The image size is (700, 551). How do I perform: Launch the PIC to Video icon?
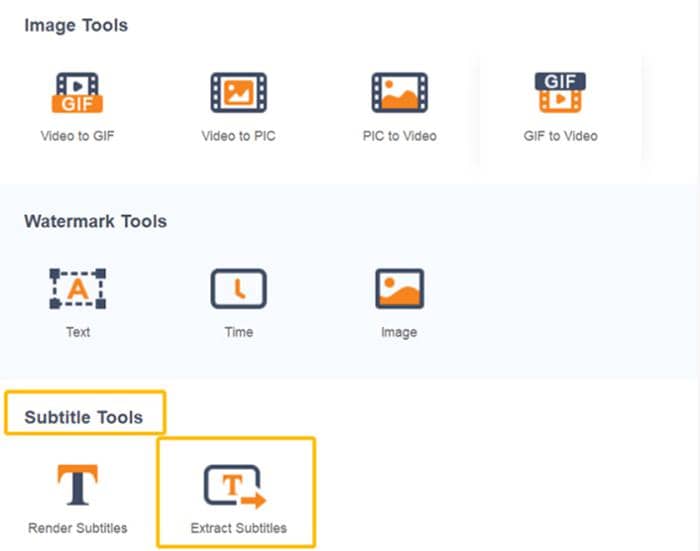point(399,93)
